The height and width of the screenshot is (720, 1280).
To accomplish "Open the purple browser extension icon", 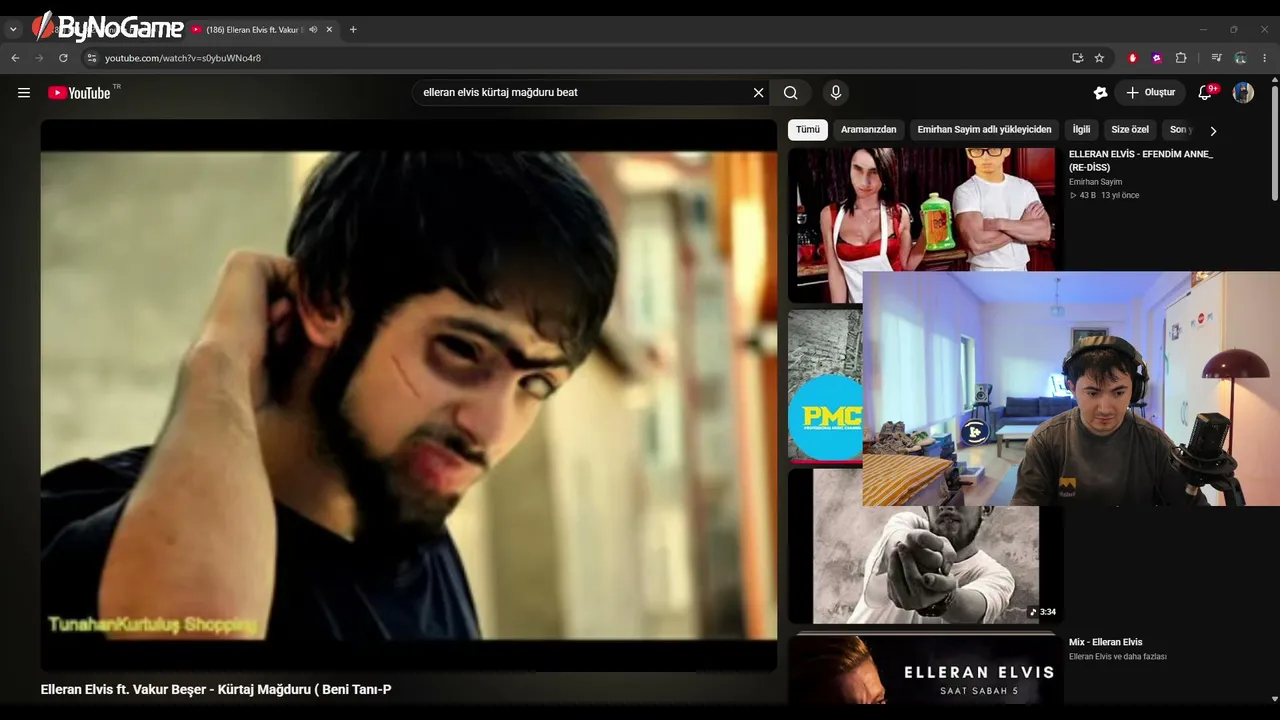I will point(1156,58).
